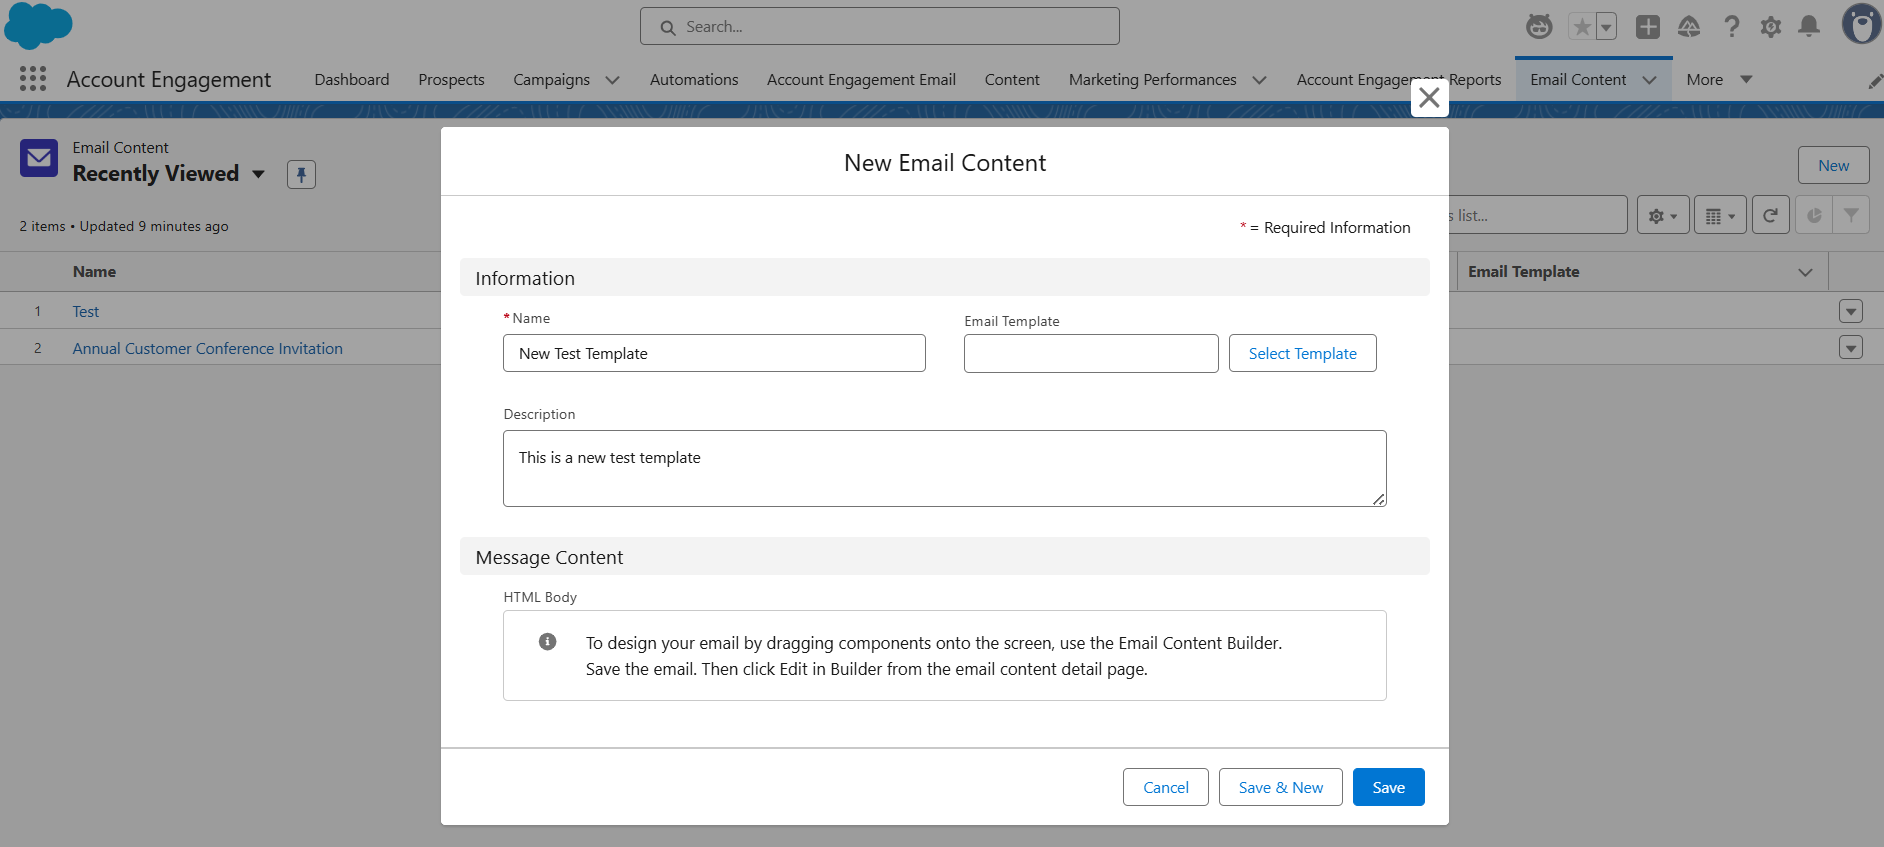Expand the Campaigns tab dropdown
The image size is (1884, 847).
pos(613,80)
